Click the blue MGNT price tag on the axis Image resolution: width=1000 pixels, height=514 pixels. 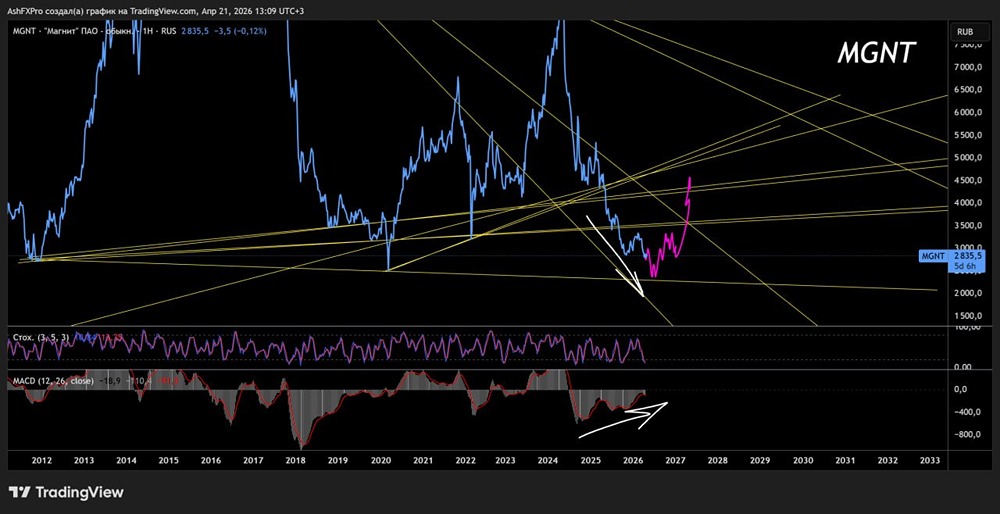coord(934,255)
